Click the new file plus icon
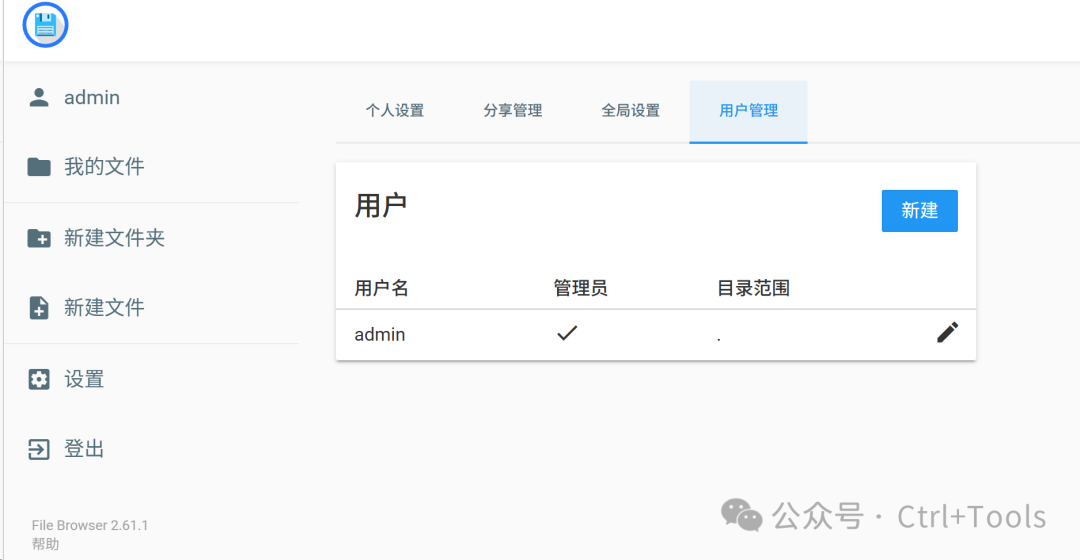The width and height of the screenshot is (1080, 560). pos(39,308)
